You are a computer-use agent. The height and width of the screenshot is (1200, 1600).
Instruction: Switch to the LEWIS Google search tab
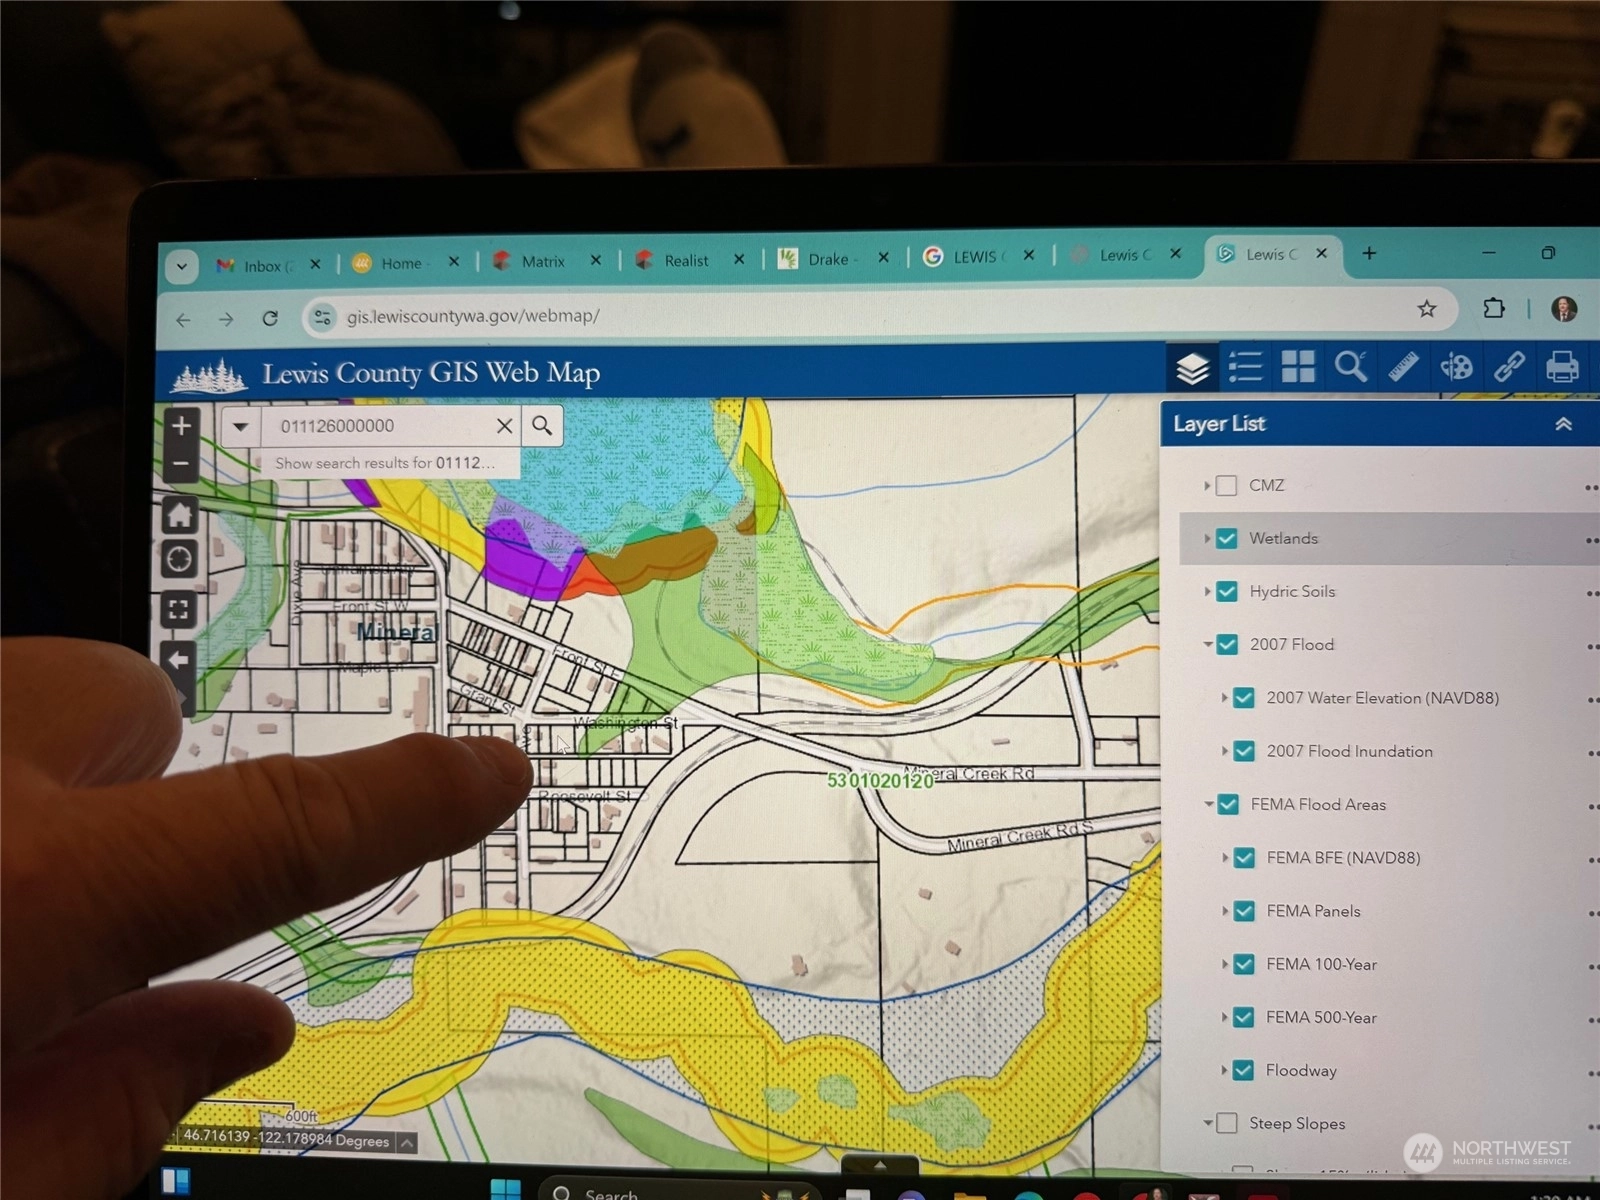pos(978,256)
